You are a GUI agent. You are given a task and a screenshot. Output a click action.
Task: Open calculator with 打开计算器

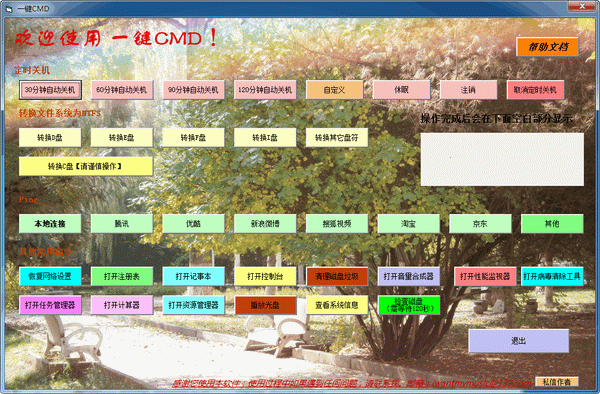pos(122,305)
